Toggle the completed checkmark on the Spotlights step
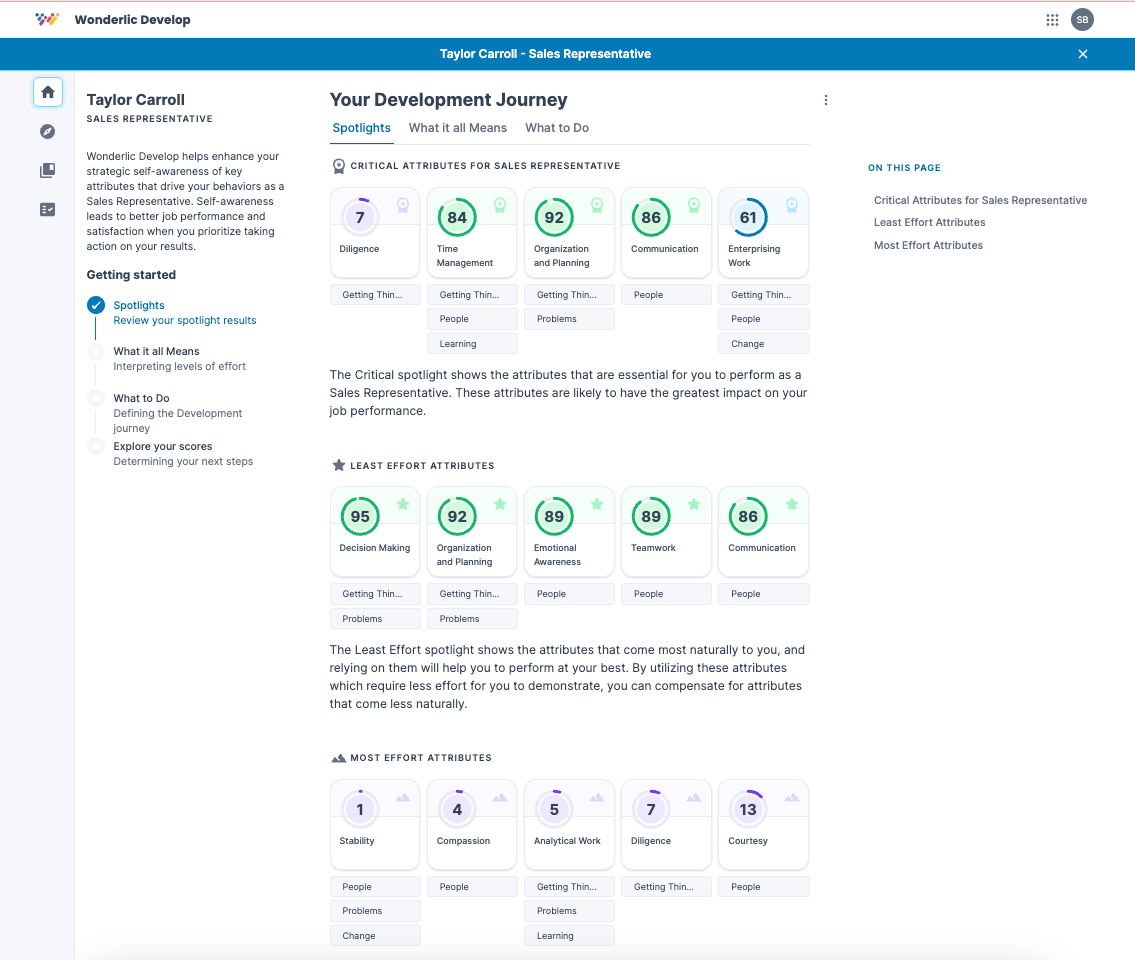 (96, 306)
